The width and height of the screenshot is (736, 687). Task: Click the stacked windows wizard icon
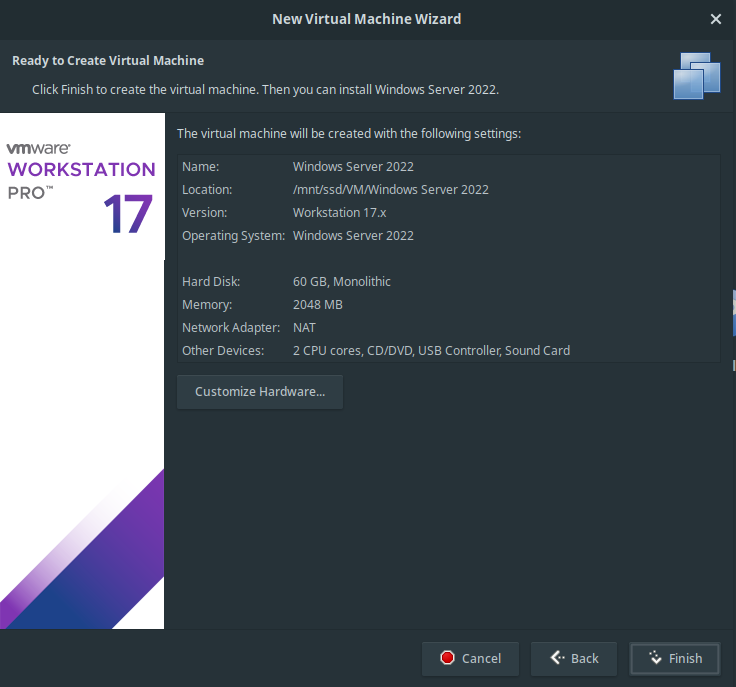pyautogui.click(x=697, y=76)
